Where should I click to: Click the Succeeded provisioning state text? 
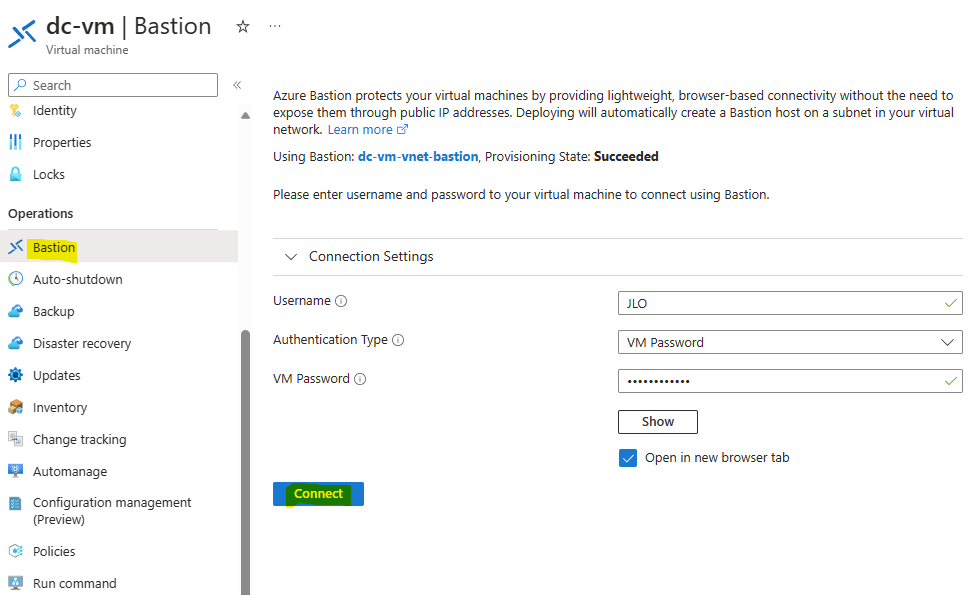(x=626, y=156)
